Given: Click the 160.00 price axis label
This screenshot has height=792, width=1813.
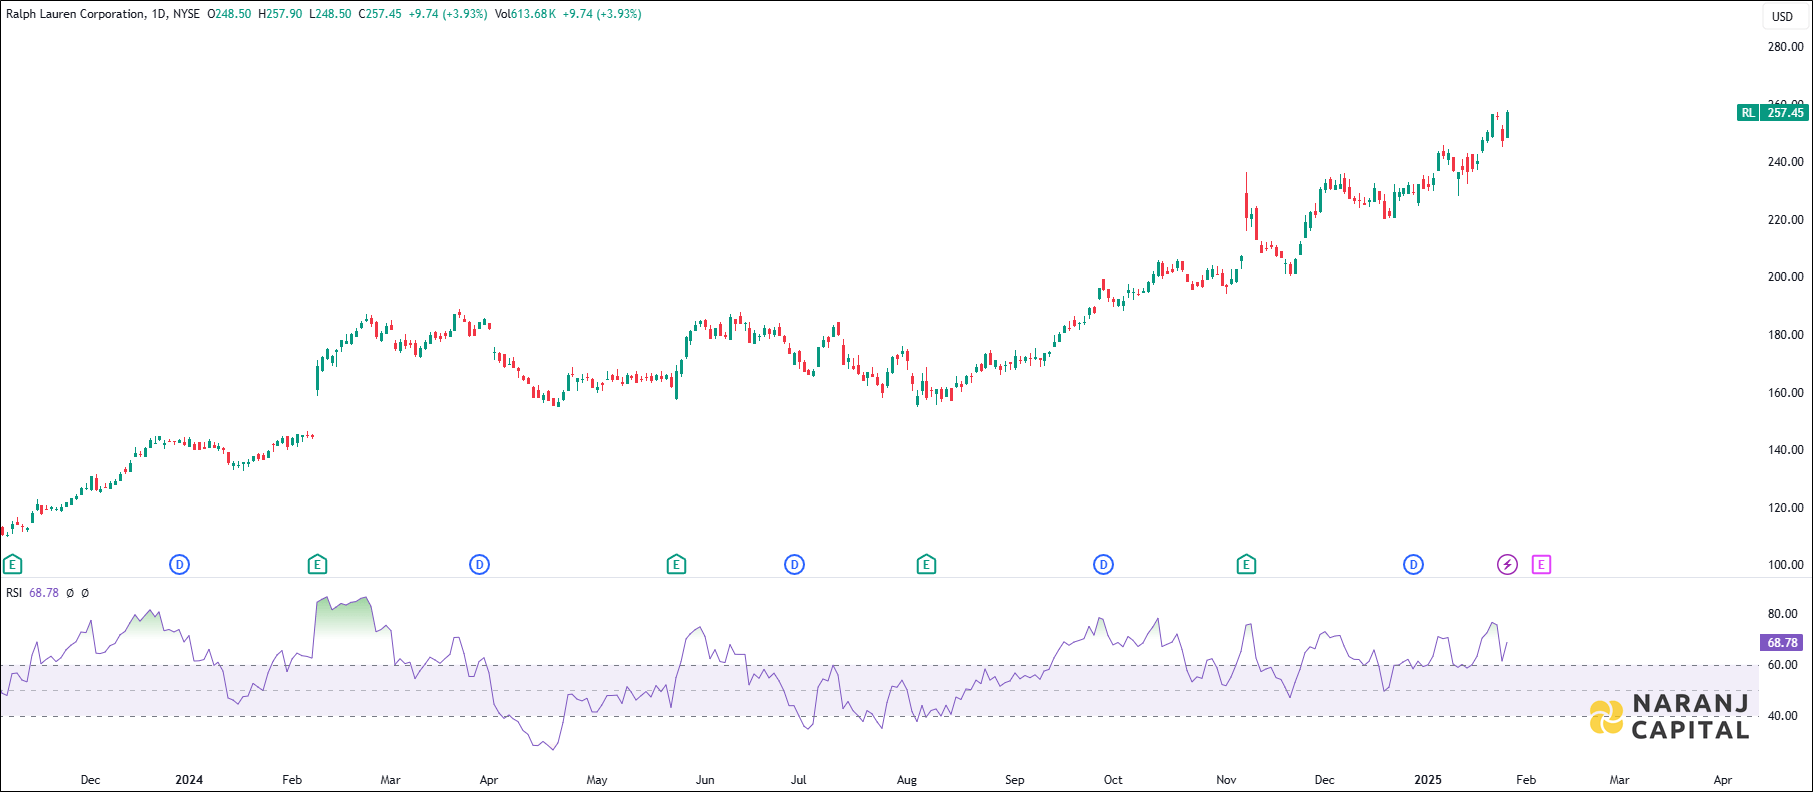Looking at the screenshot, I should (1785, 393).
